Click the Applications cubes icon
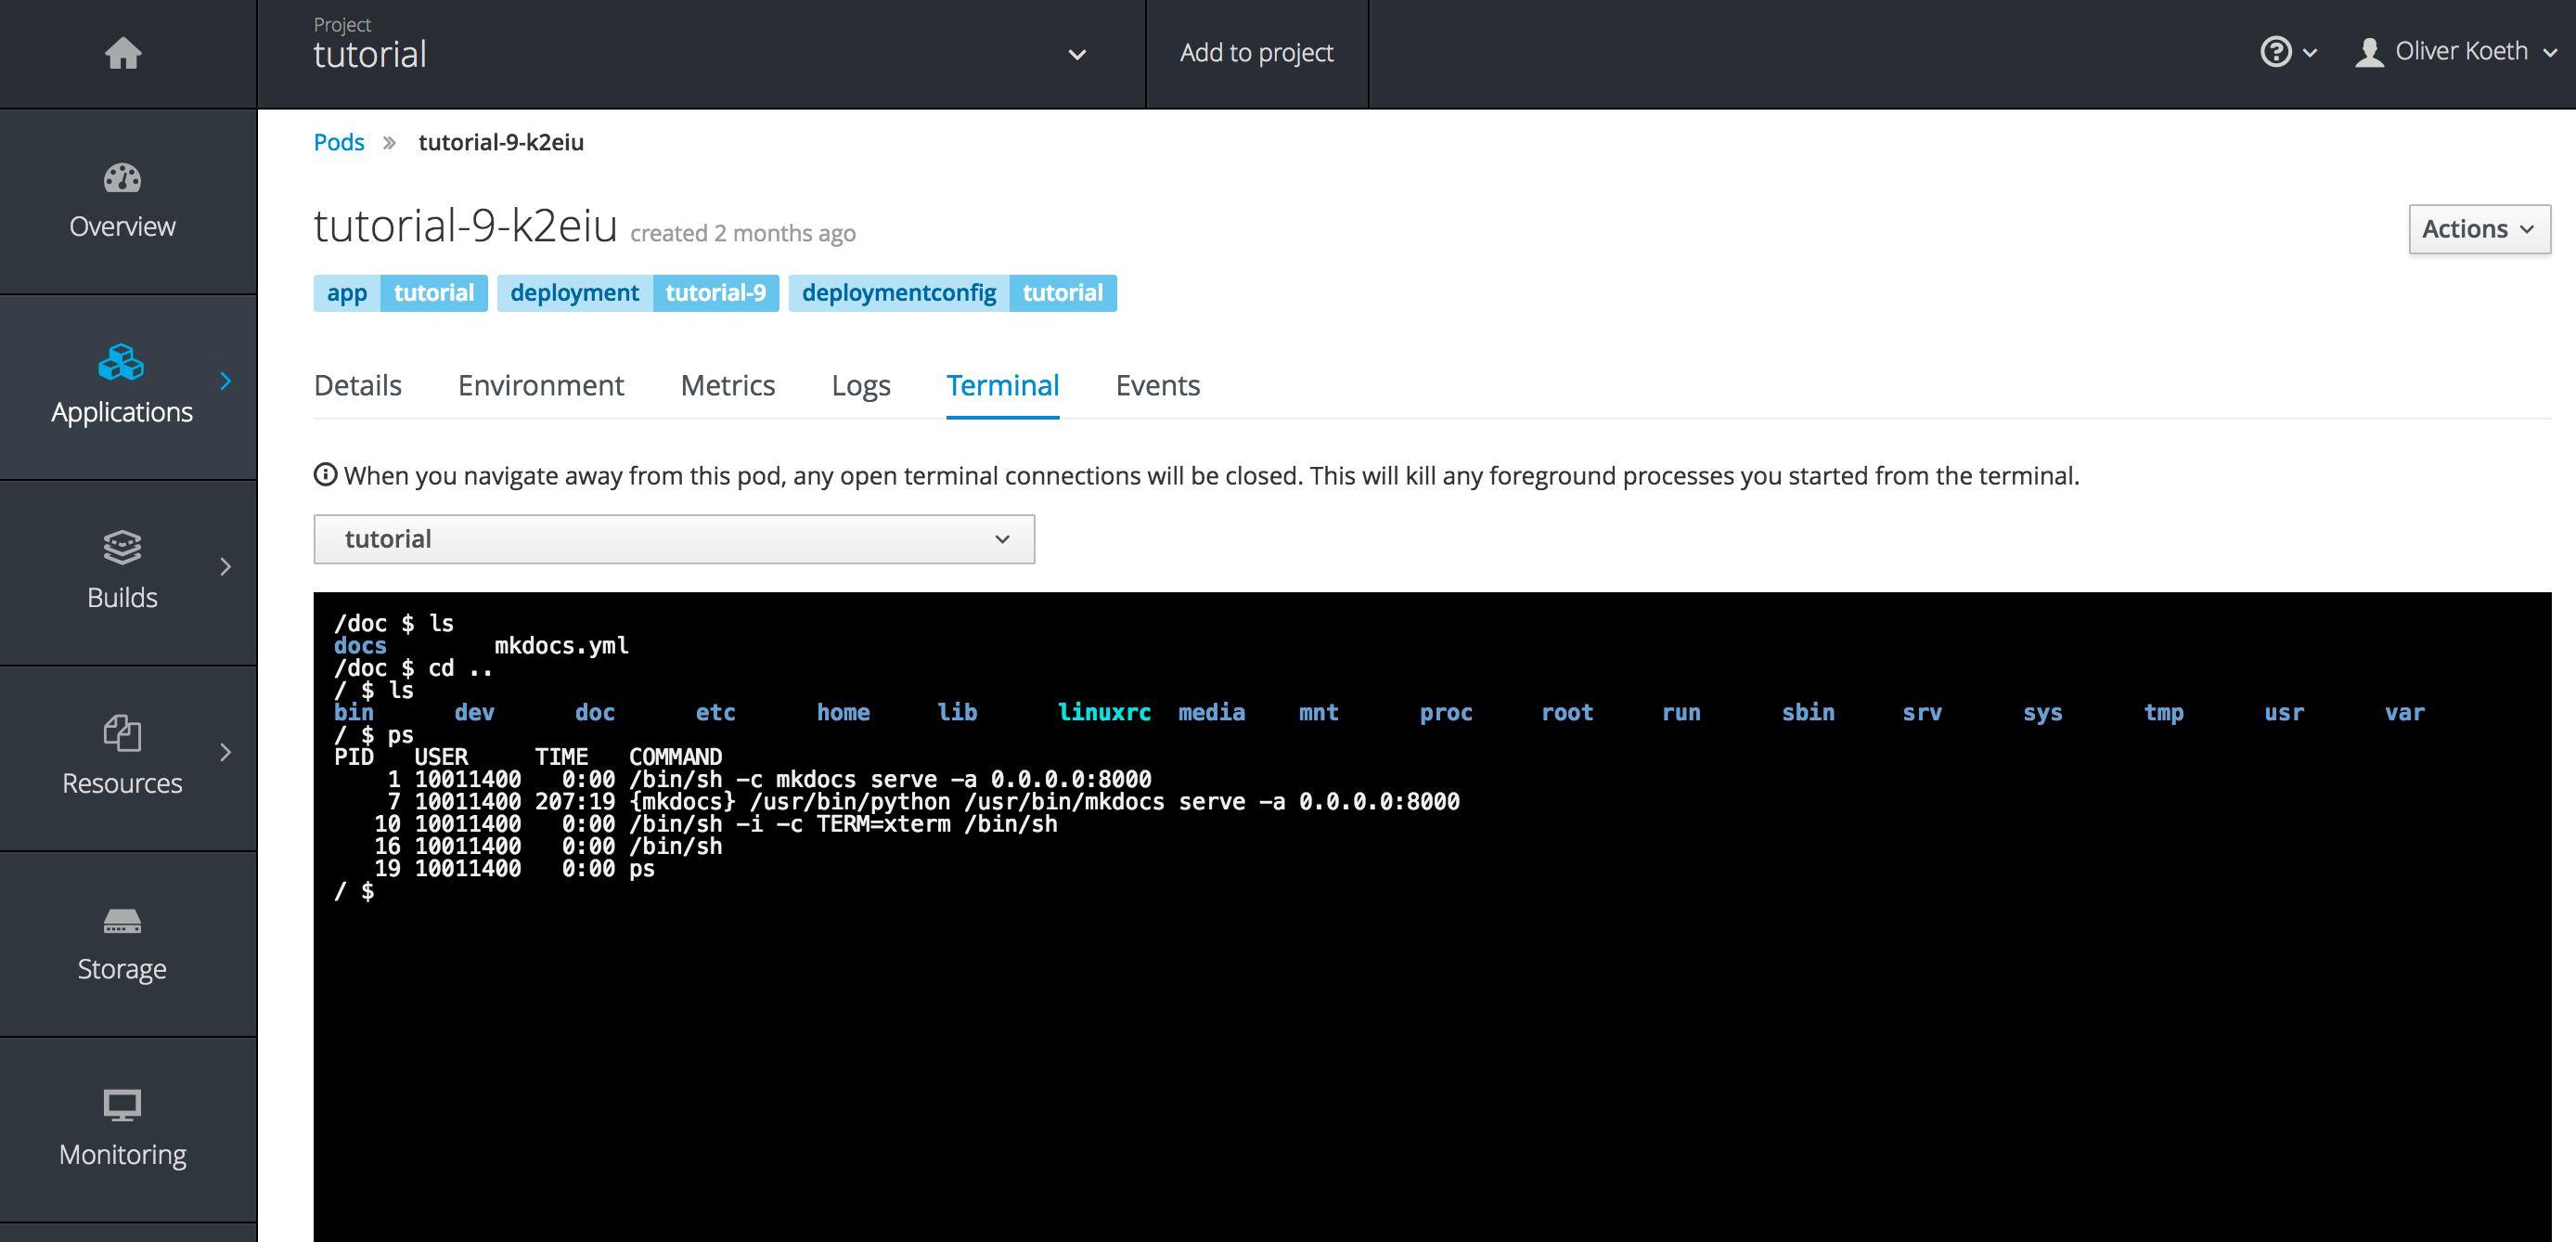The height and width of the screenshot is (1242, 2576). [x=121, y=362]
